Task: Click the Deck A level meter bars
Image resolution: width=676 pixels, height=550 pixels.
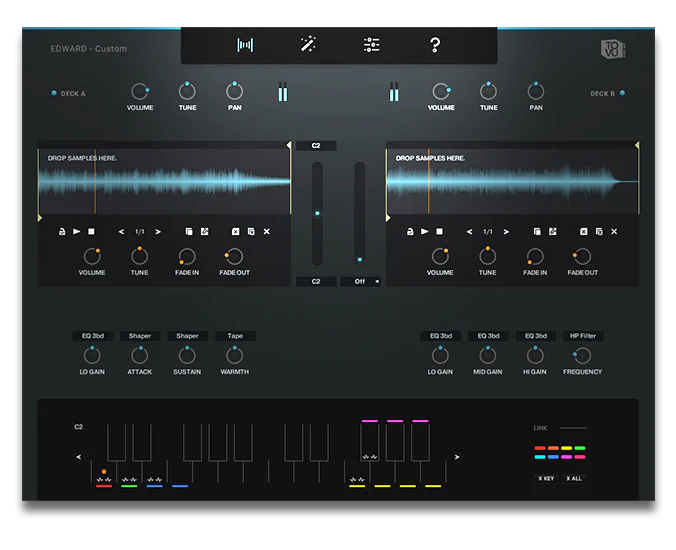Action: 283,92
